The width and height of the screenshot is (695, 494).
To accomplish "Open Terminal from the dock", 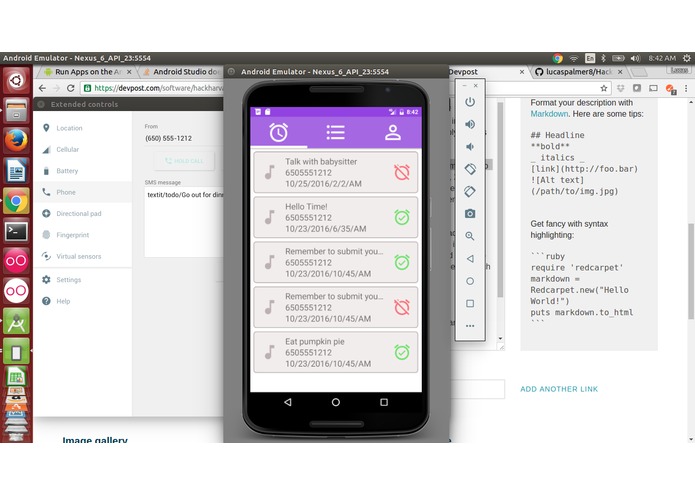I will 16,231.
